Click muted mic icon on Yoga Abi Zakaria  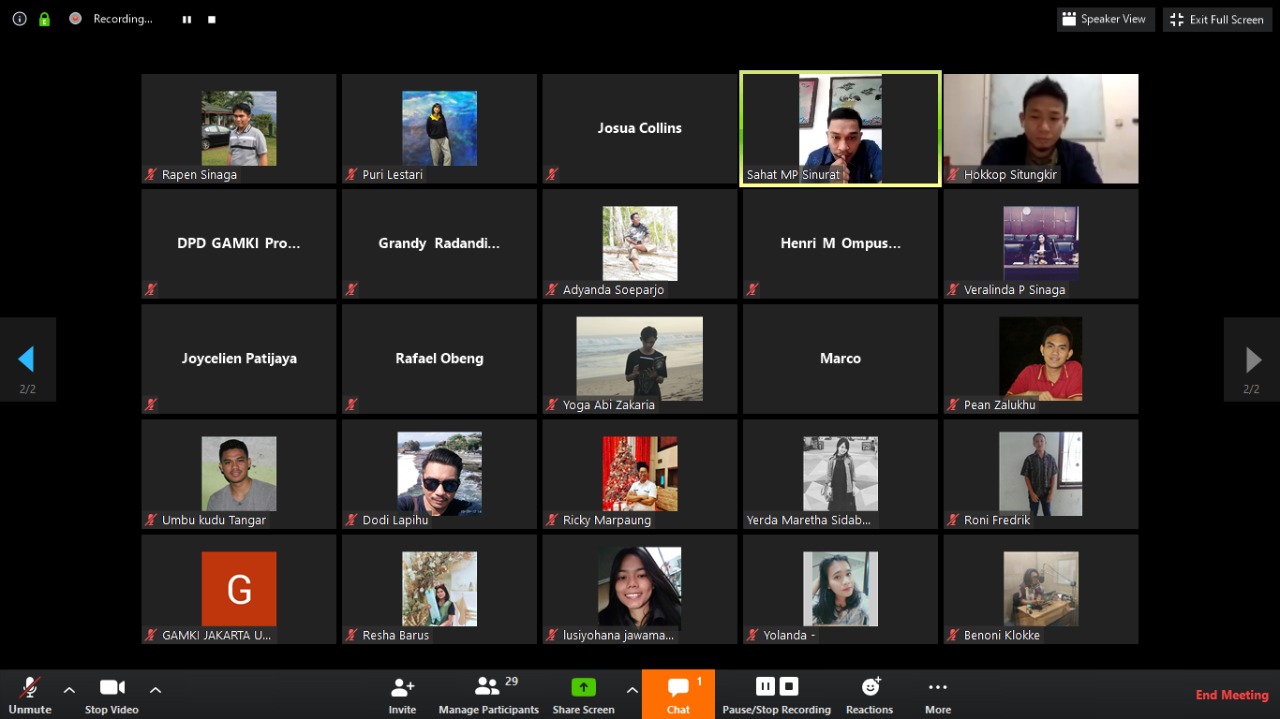553,405
